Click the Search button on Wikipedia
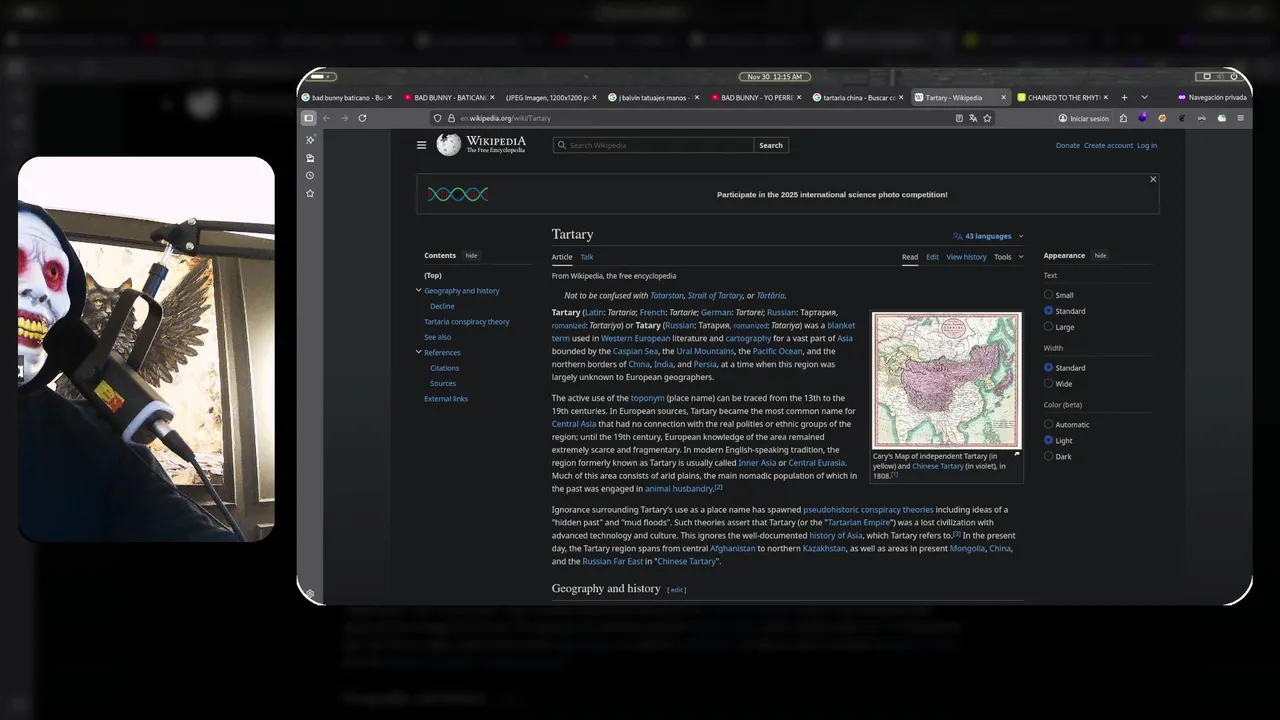Screen dimensions: 1280x720 coord(771,145)
